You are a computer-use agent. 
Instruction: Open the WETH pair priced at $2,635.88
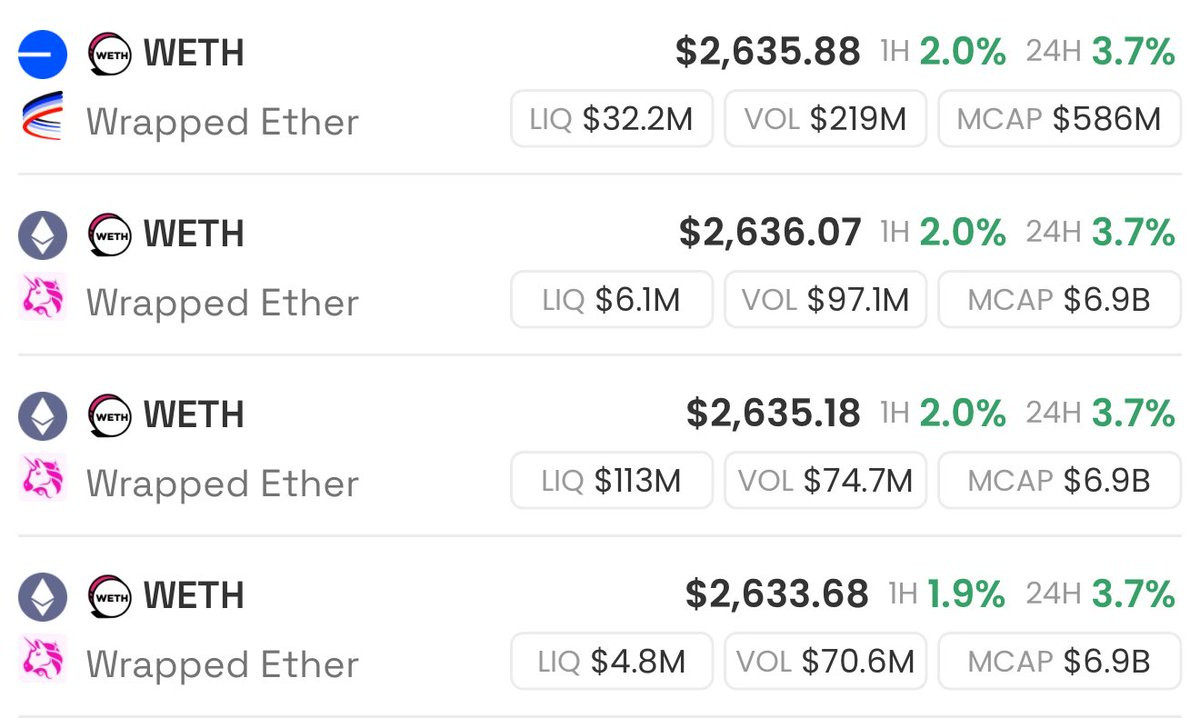[x=767, y=52]
